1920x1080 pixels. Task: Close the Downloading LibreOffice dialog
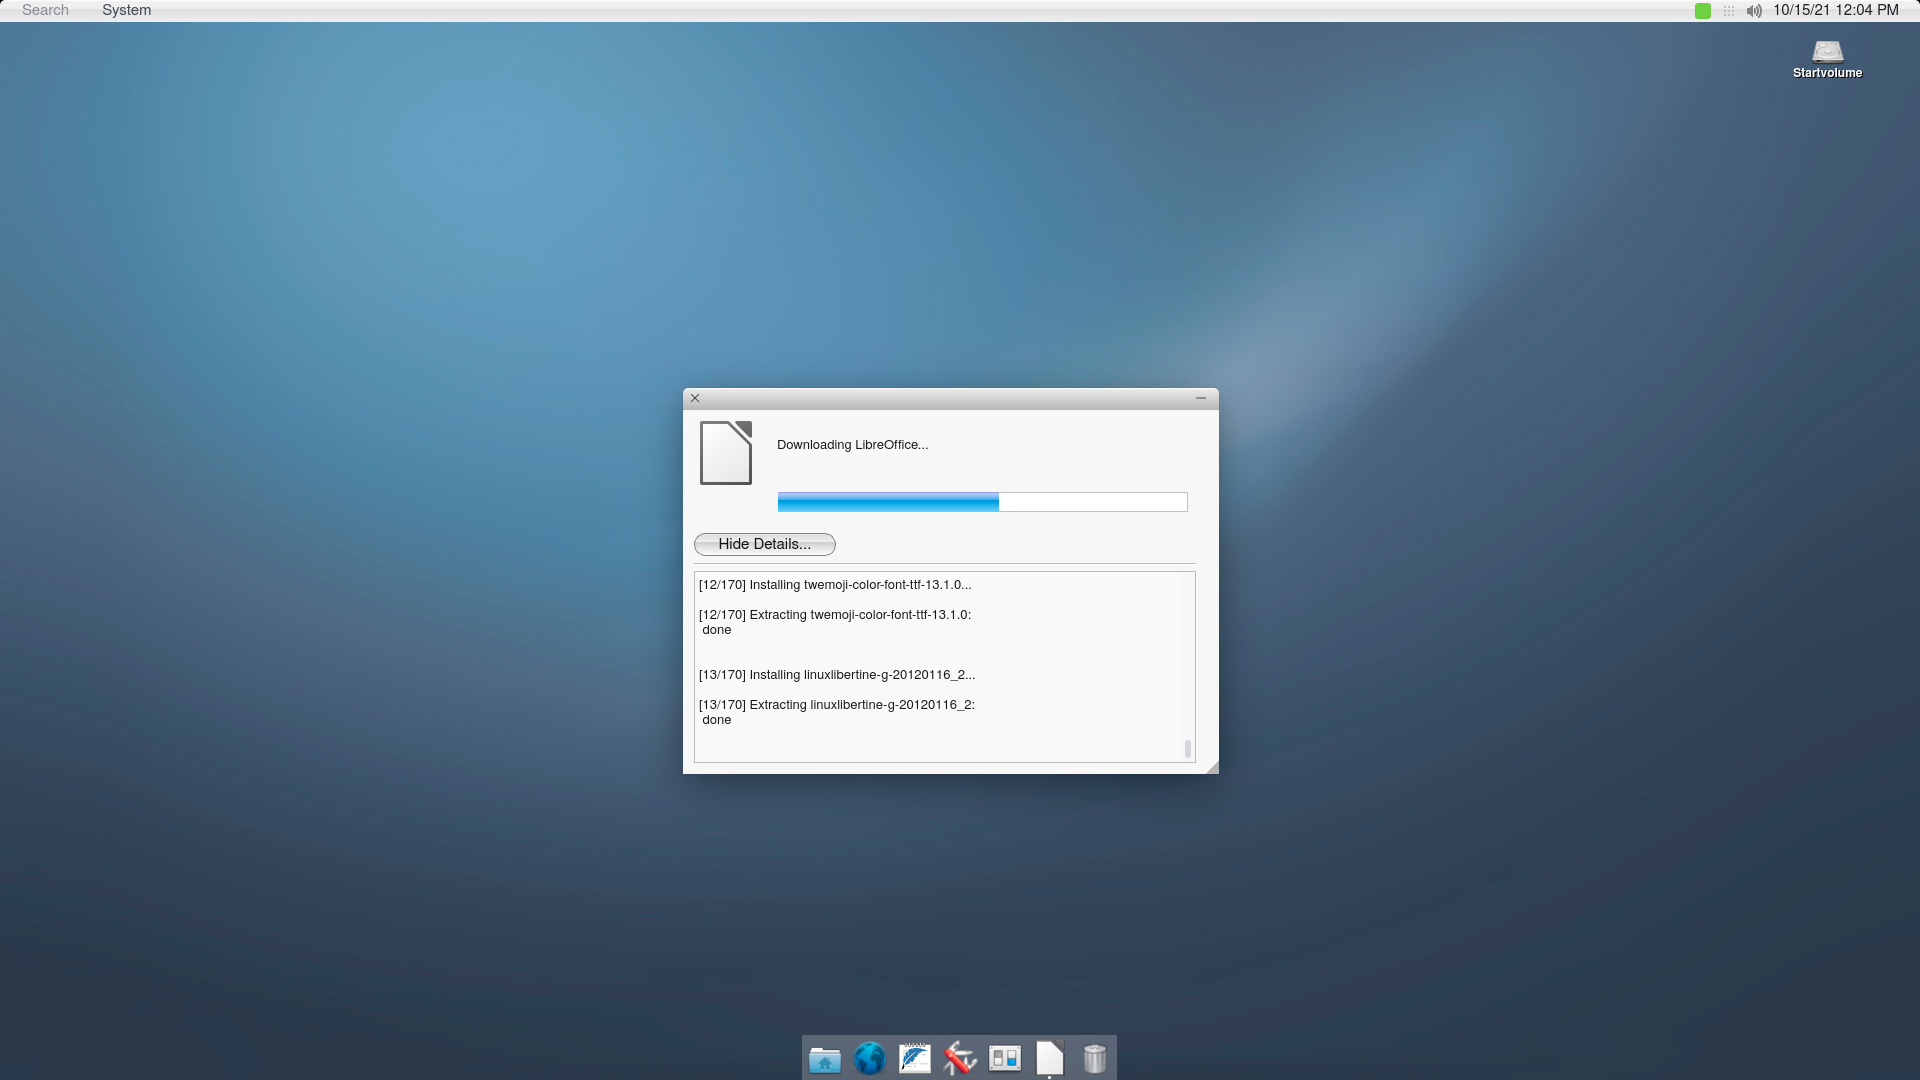pyautogui.click(x=695, y=398)
